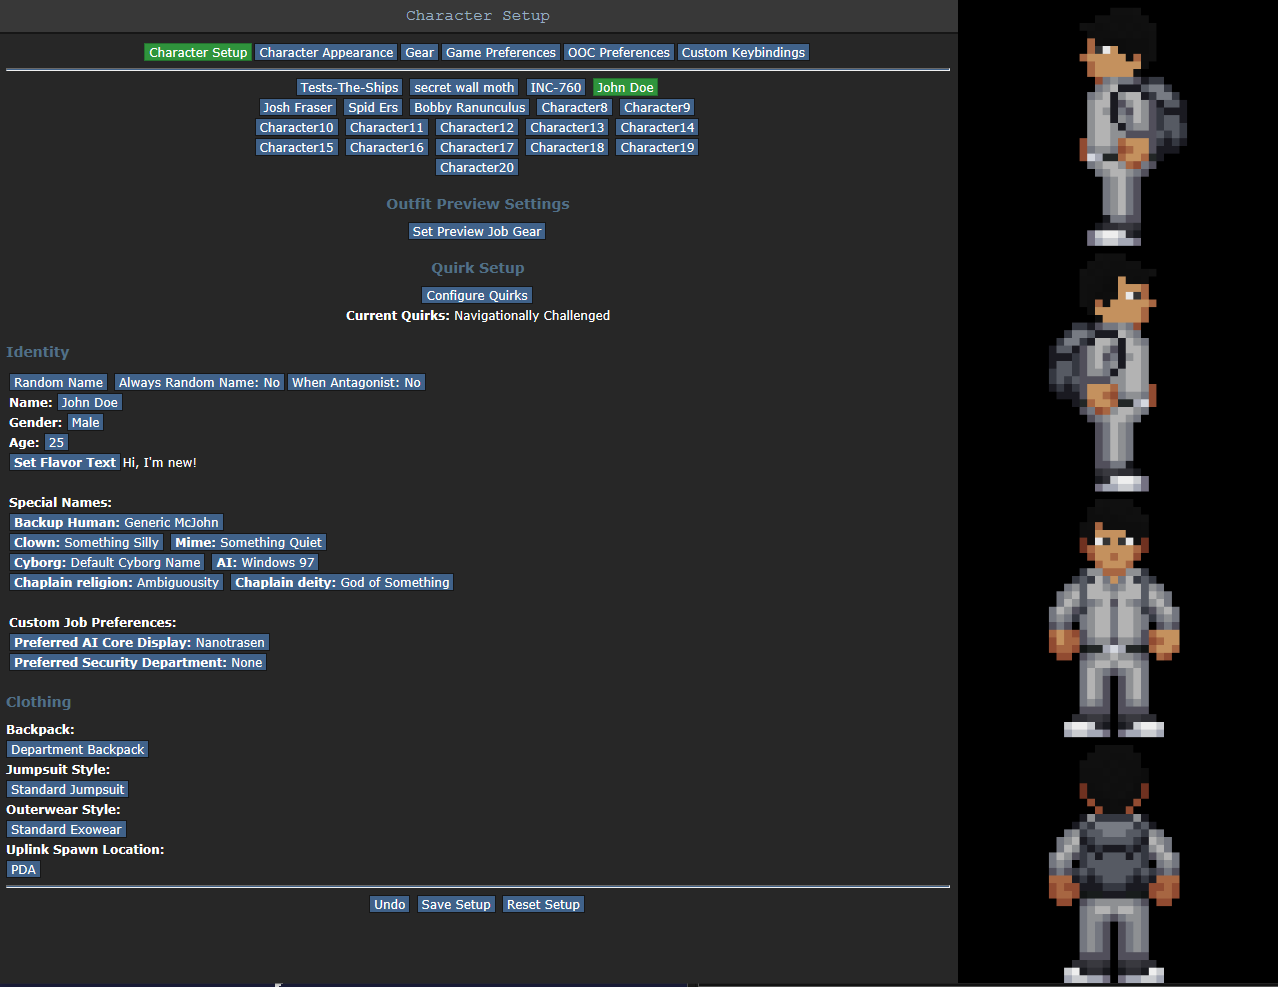
Task: Toggle the Gender value Male
Action: tap(85, 422)
